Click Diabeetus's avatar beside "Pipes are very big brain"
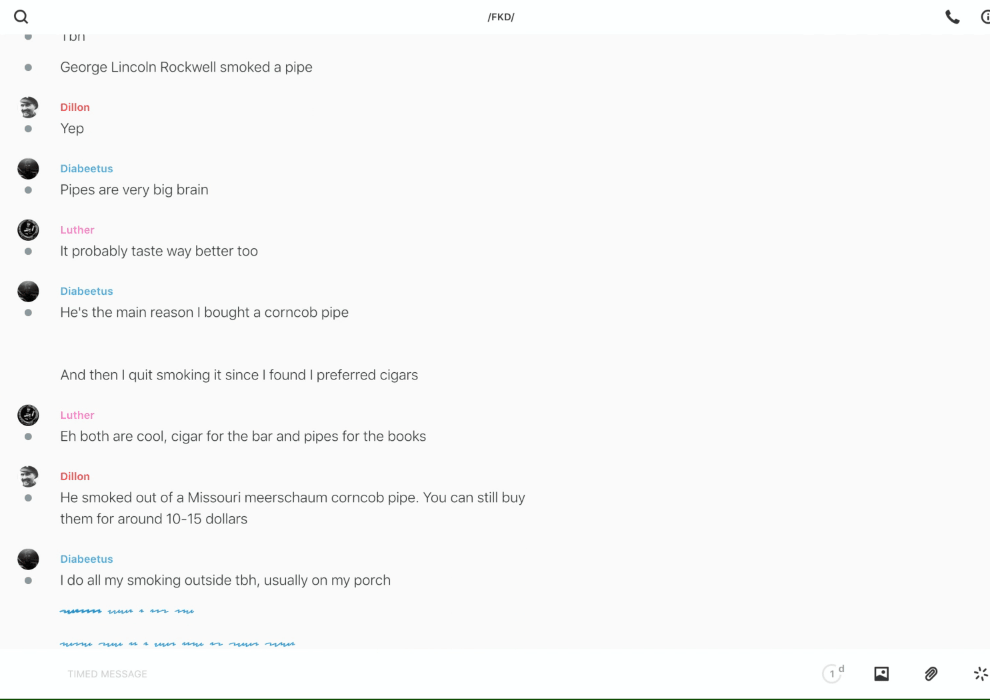 [28, 168]
